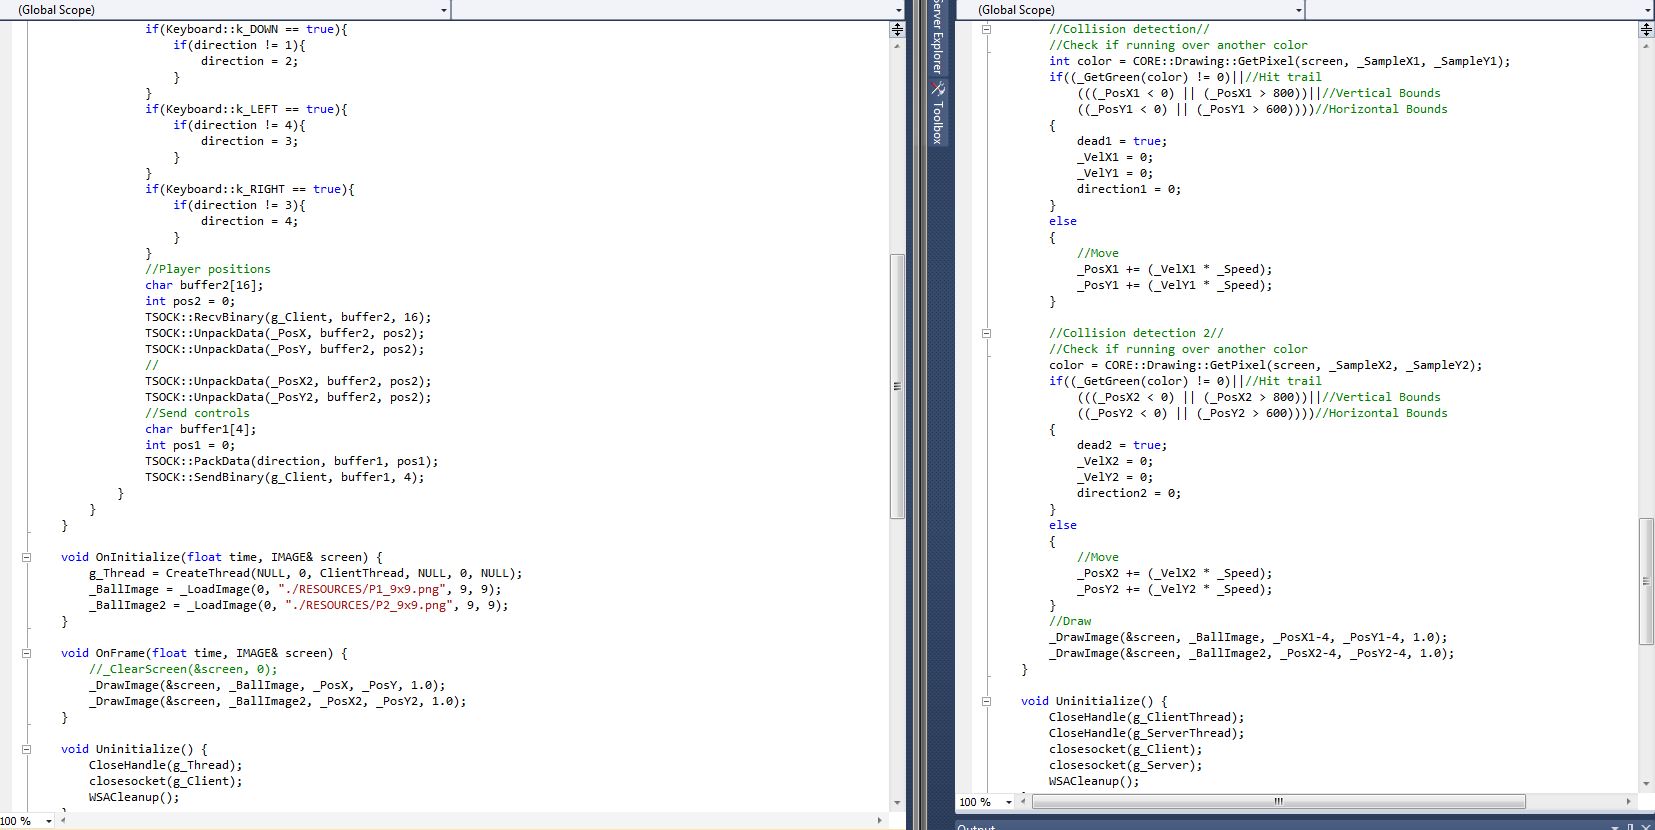Click the "if(Keyboard::k_LEFT == true){" line
The width and height of the screenshot is (1655, 830).
click(x=246, y=109)
